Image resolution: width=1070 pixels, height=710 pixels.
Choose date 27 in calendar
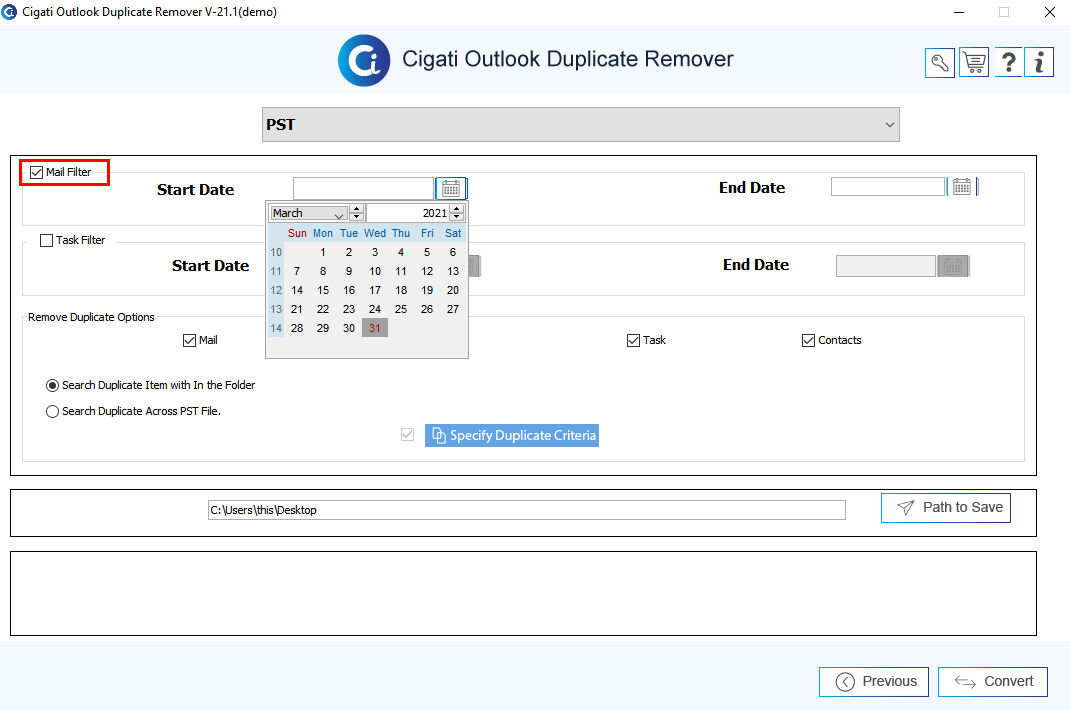click(452, 309)
